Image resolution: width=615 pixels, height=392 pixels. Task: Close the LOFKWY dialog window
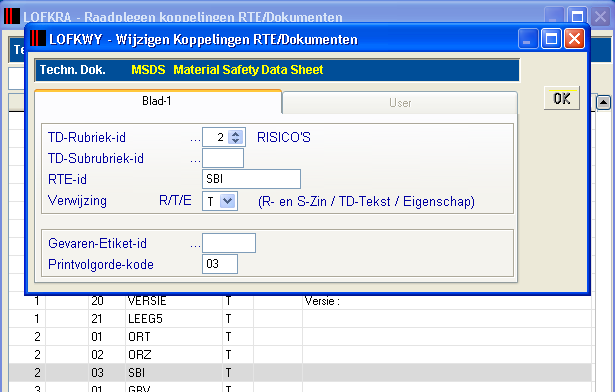coord(574,39)
